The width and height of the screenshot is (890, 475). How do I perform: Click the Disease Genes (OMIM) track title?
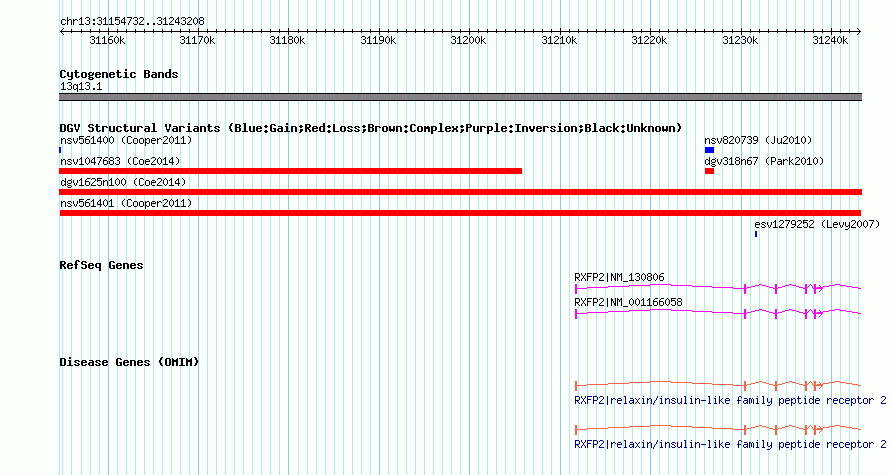tap(129, 362)
